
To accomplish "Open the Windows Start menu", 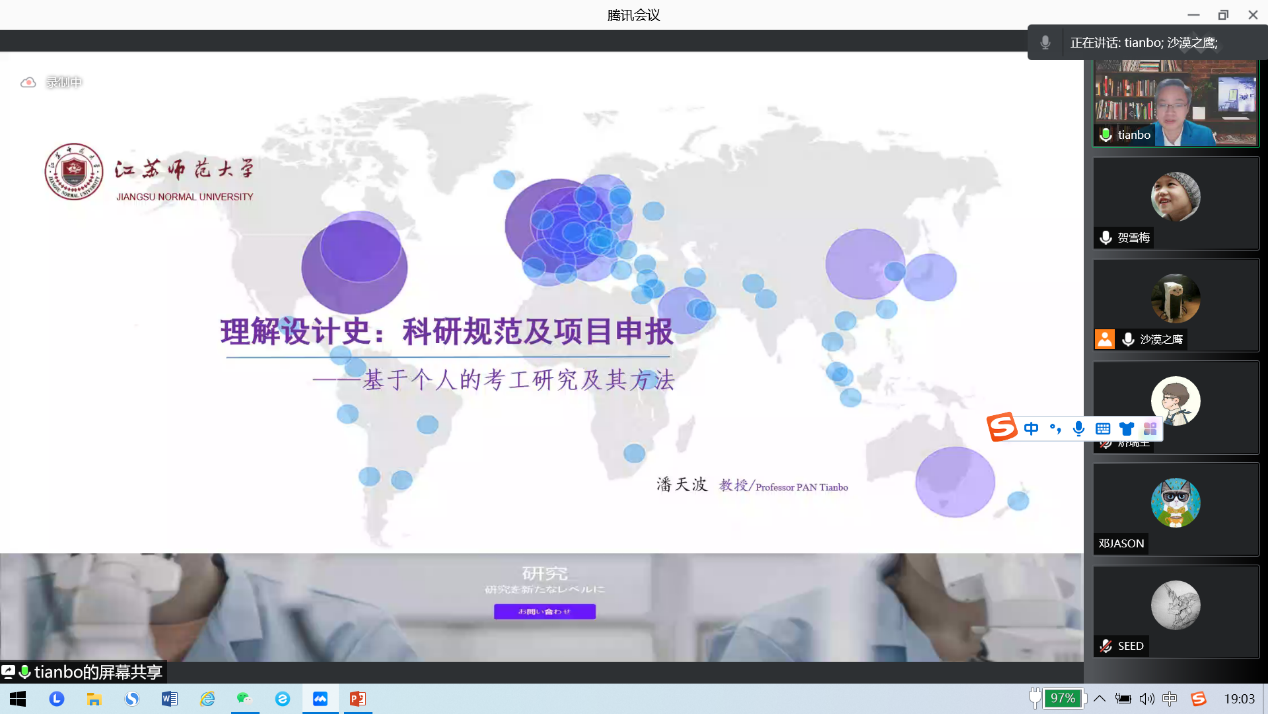I will (18, 699).
